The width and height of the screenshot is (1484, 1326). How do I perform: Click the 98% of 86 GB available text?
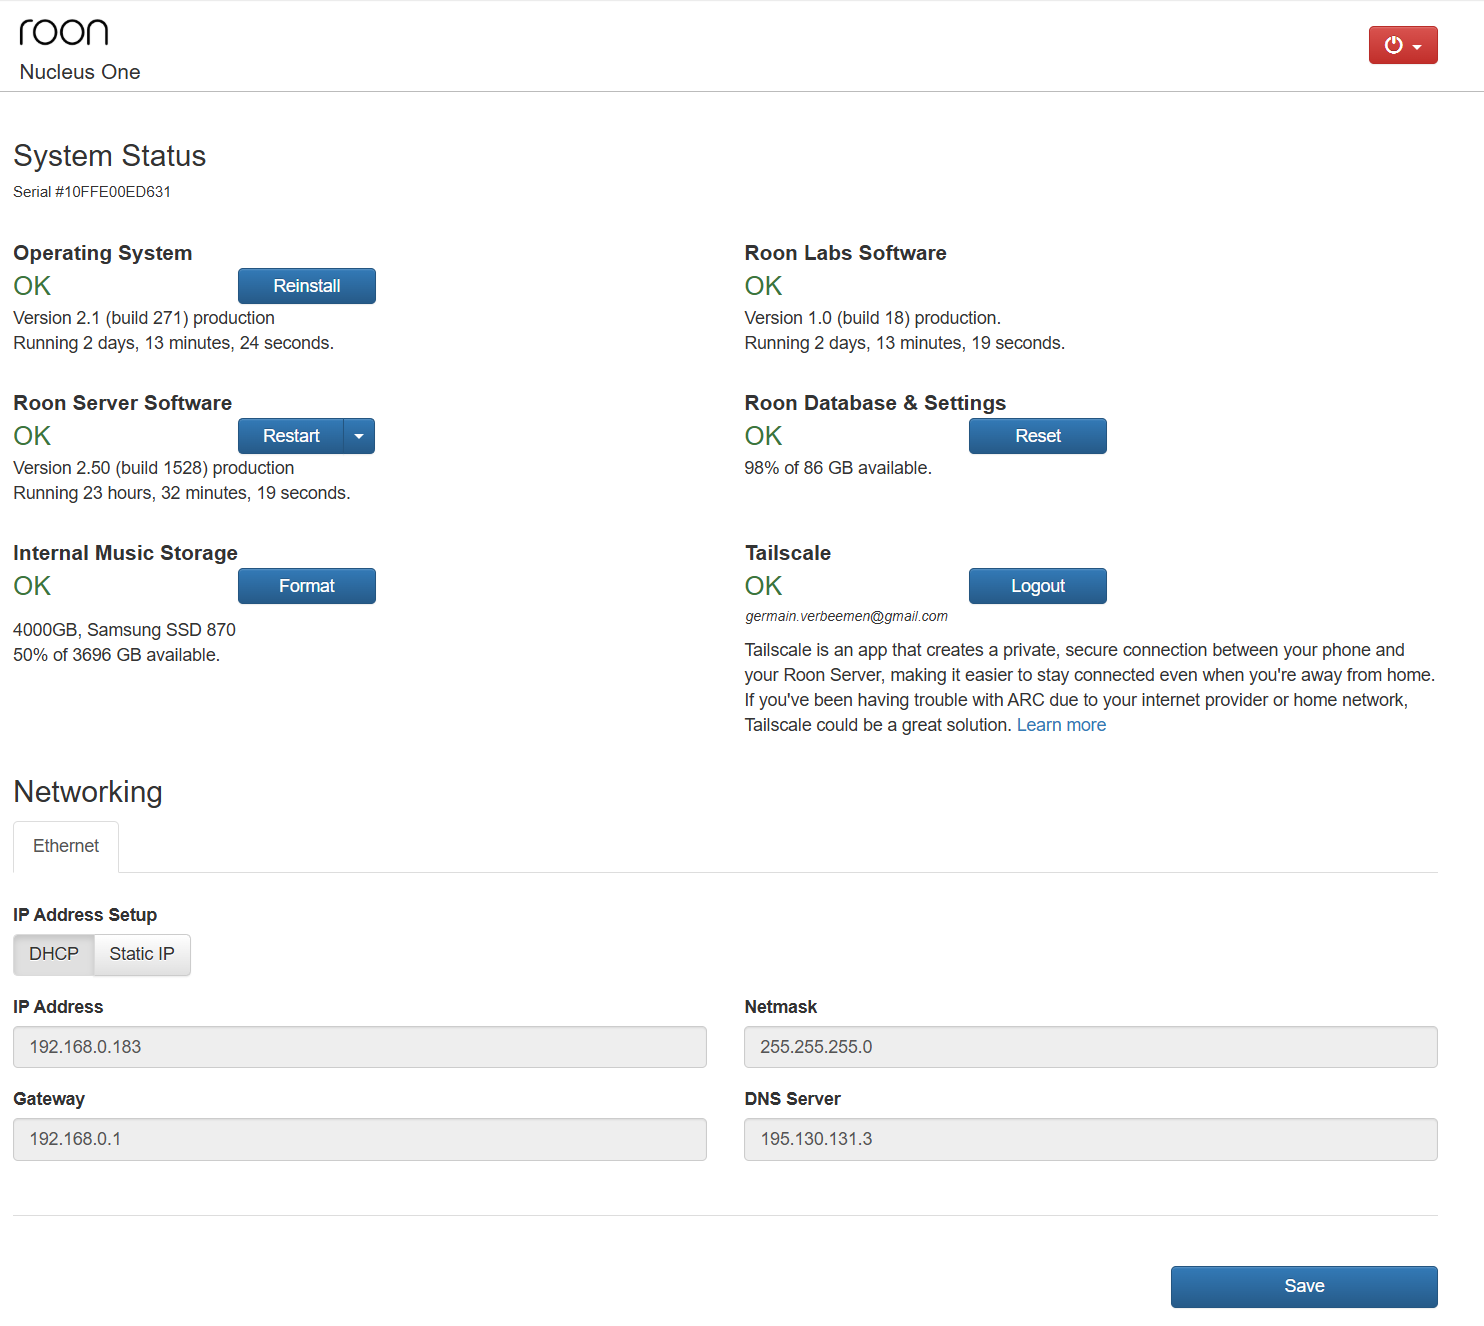point(838,468)
